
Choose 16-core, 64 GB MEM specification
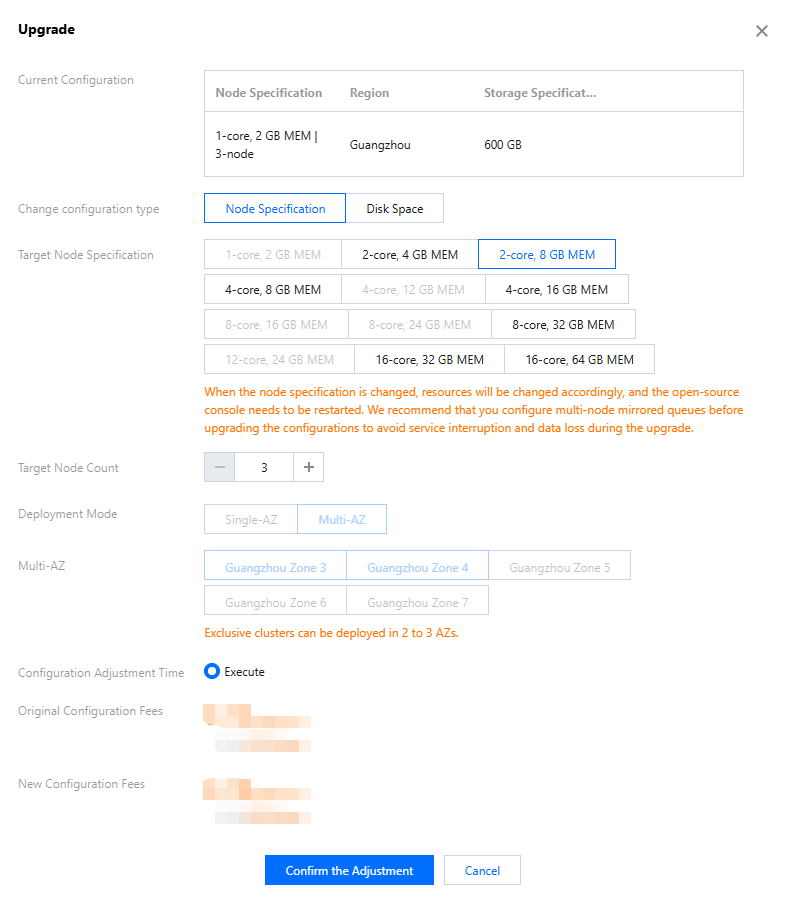(579, 360)
